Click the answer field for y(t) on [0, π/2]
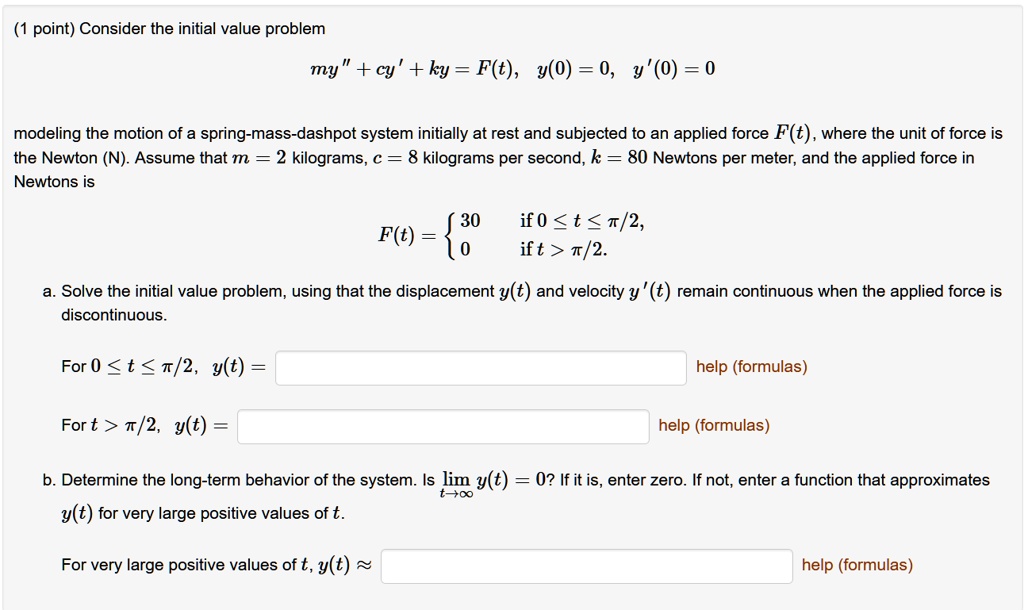 click(x=480, y=366)
